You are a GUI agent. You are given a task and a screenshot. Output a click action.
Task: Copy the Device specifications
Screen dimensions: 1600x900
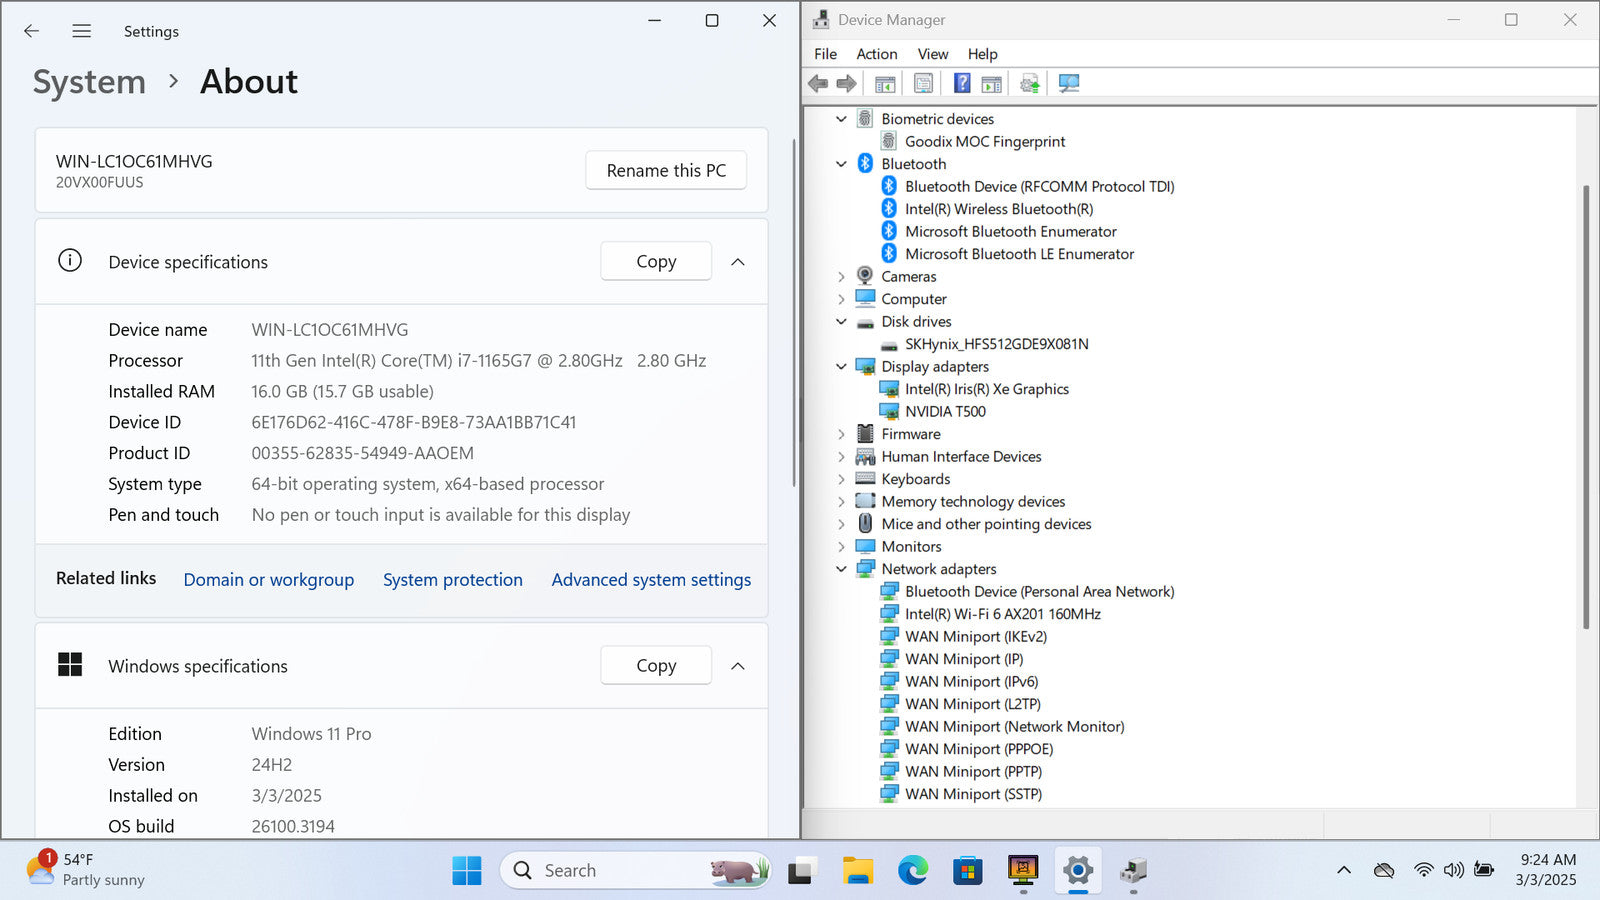pos(656,261)
